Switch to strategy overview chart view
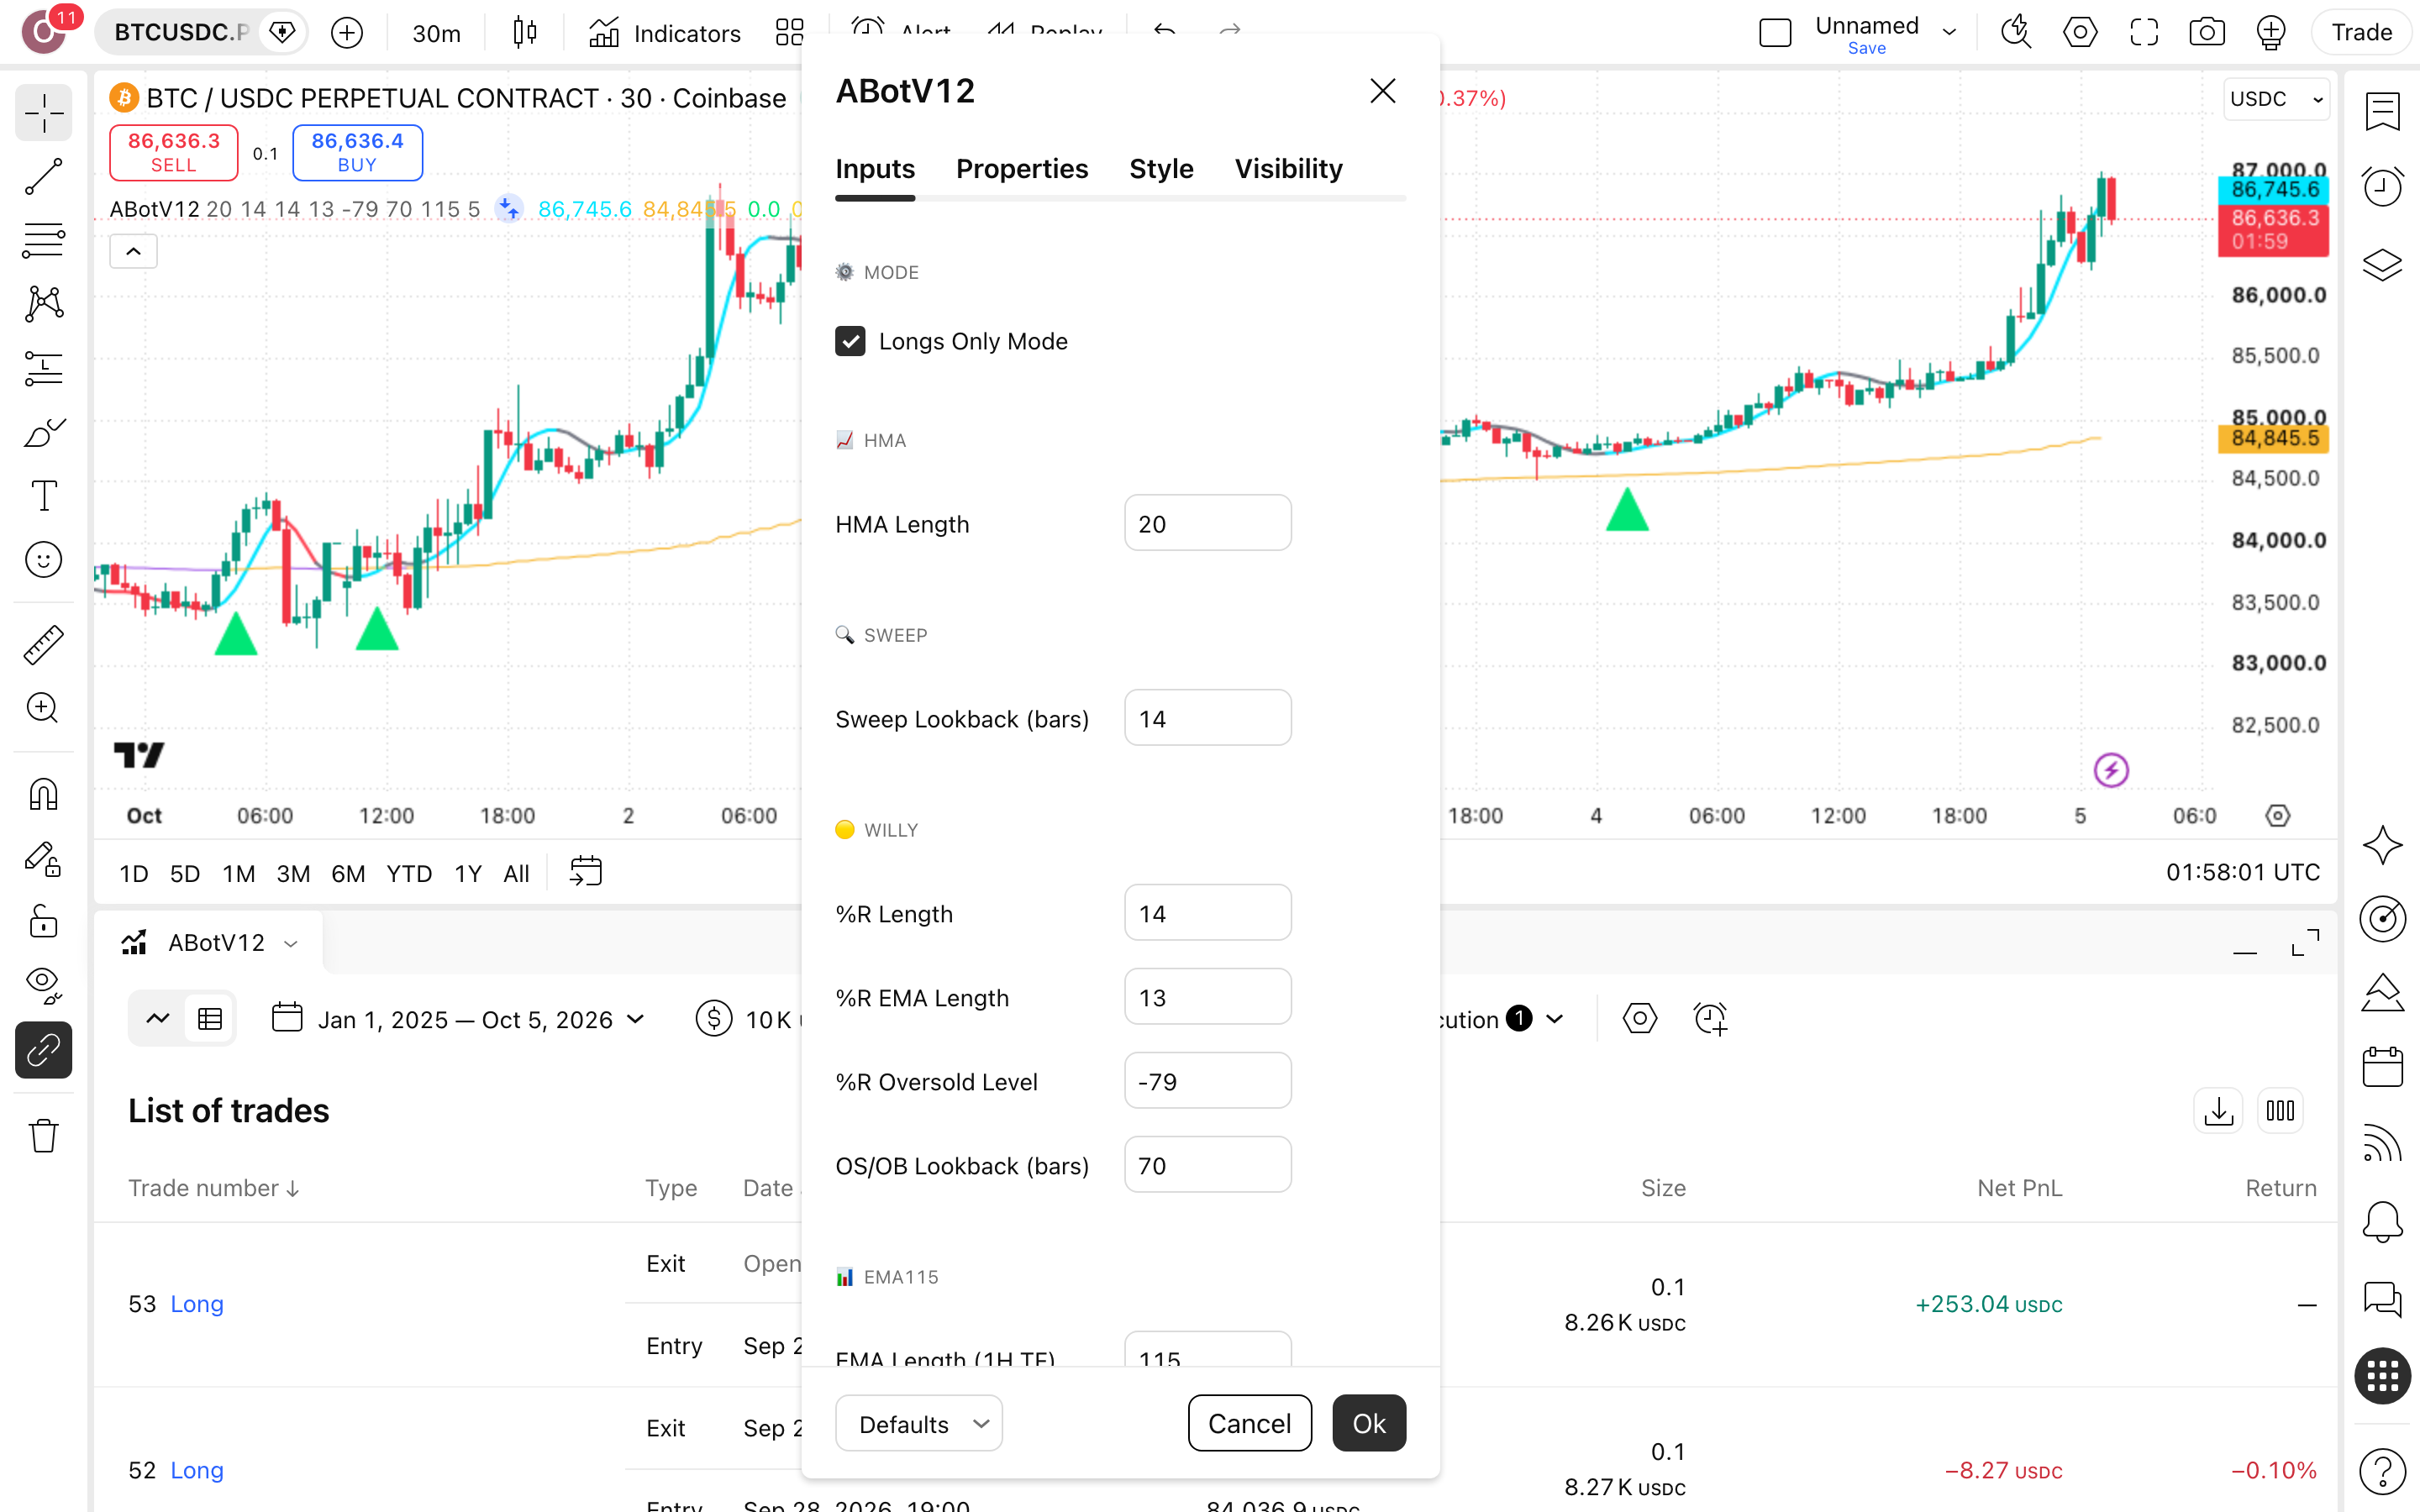 coord(158,1019)
